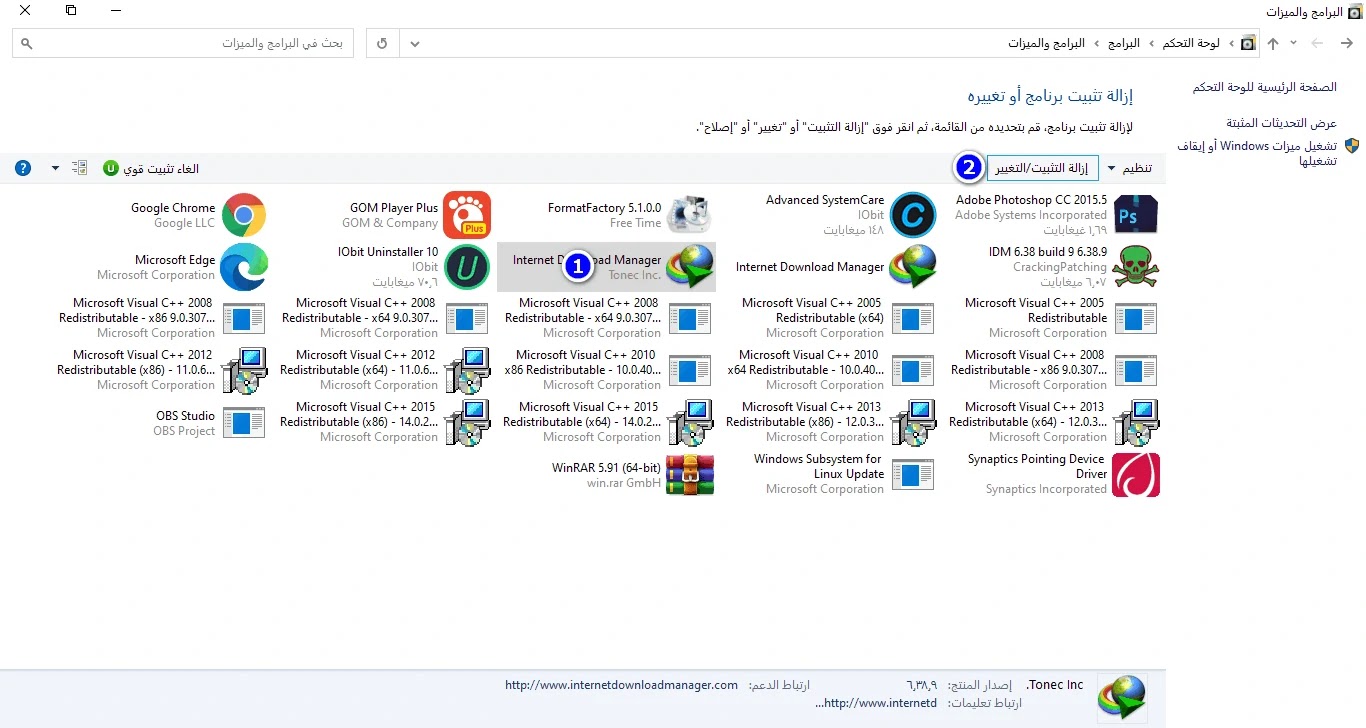The height and width of the screenshot is (728, 1366).
Task: Select Visual C++ 2015 Redistributable (x86) 14.0.2
Action: (383, 422)
